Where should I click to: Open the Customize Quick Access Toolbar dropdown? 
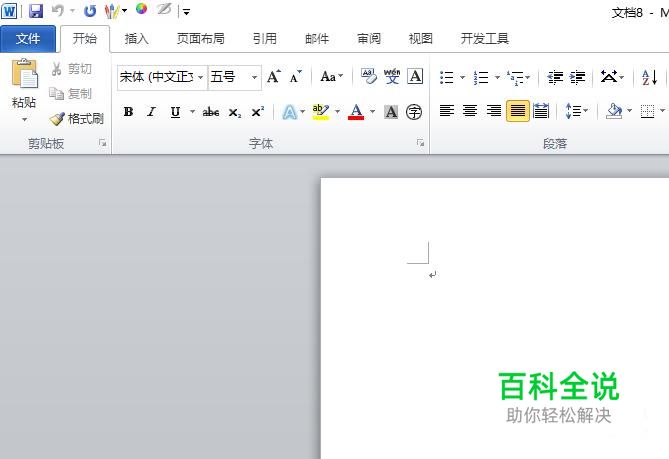tap(186, 12)
